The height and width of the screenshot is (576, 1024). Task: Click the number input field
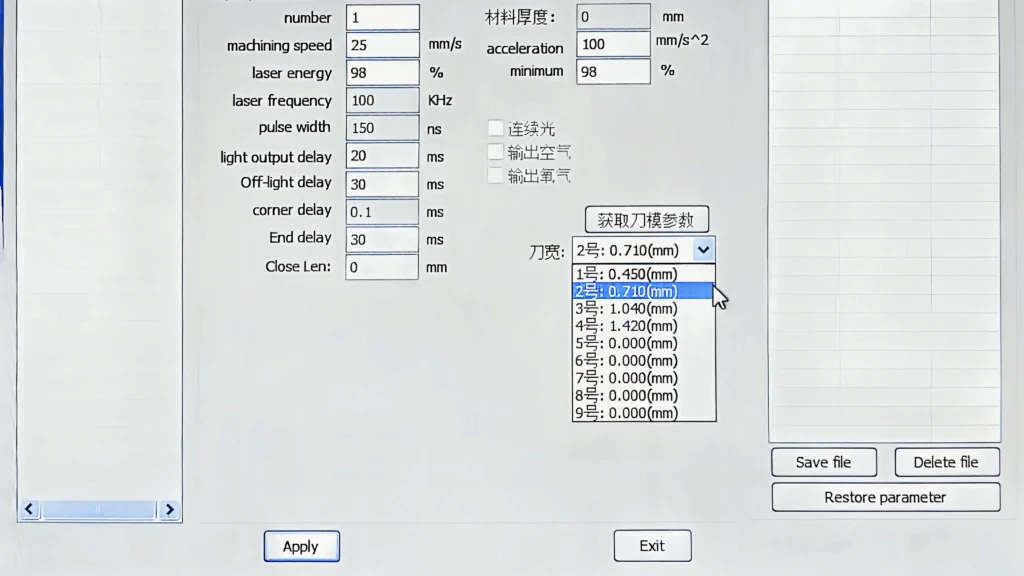click(x=382, y=18)
